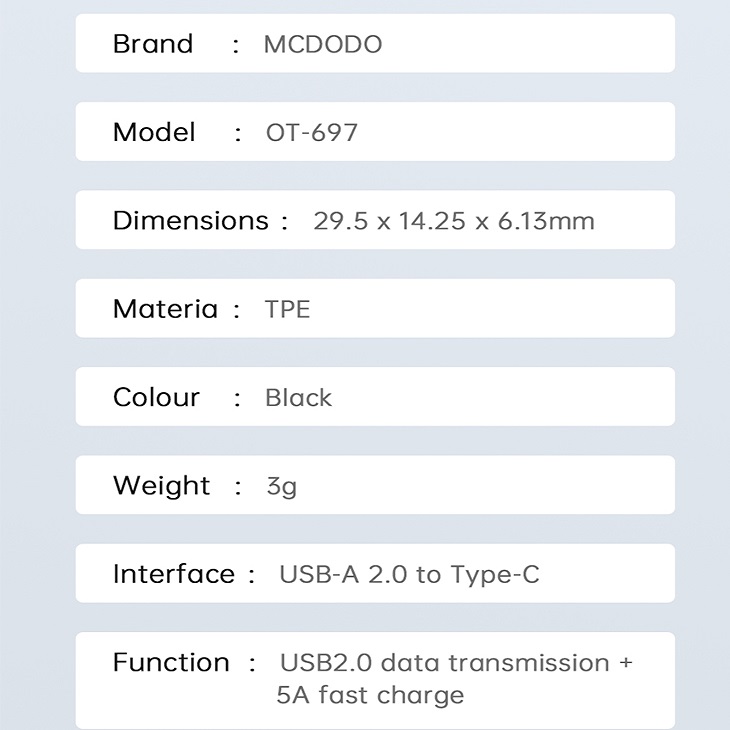
Task: Click the Dimensions label
Action: coord(190,221)
